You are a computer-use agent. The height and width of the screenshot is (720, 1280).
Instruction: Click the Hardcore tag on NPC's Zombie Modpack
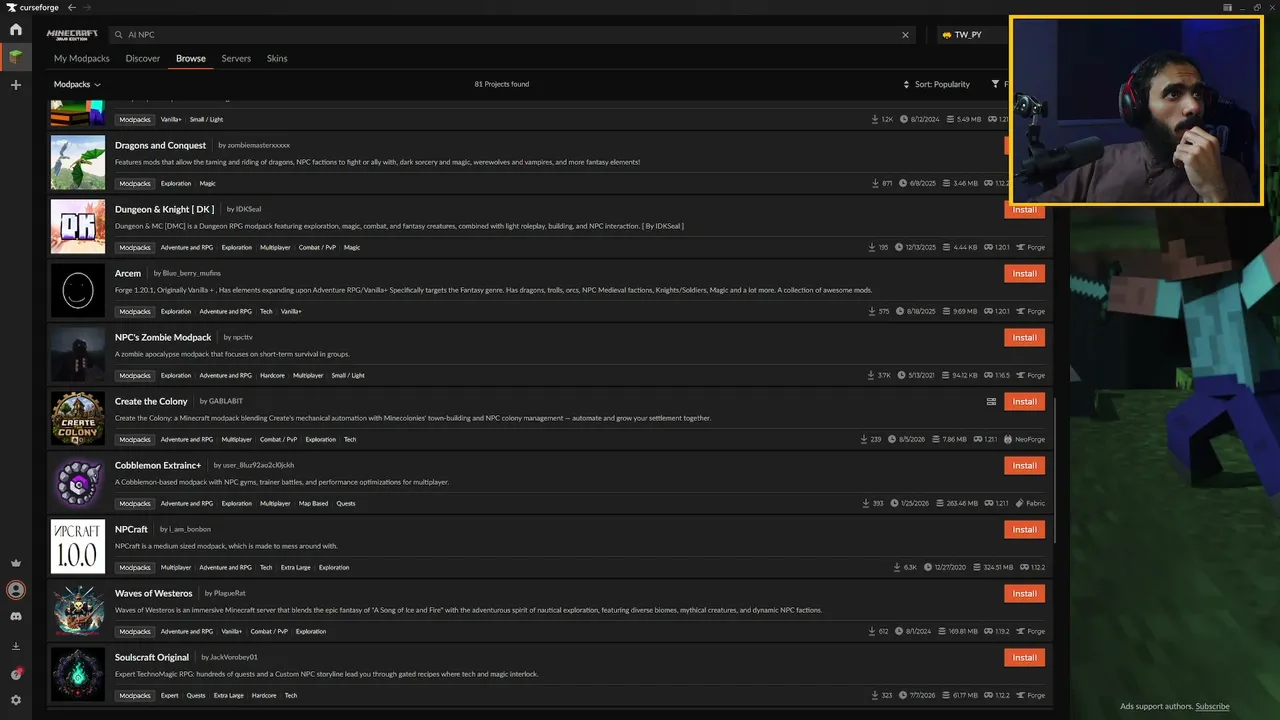[272, 376]
